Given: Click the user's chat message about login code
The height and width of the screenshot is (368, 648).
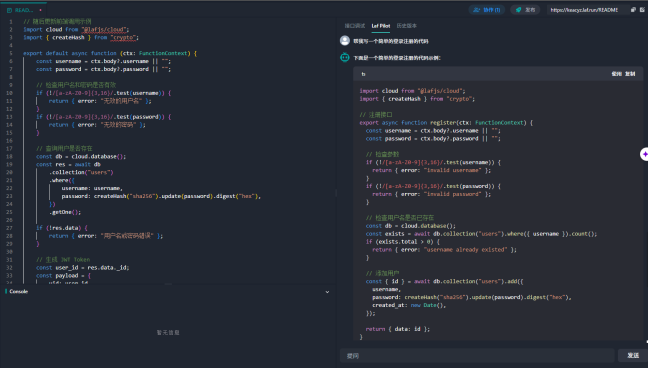Looking at the screenshot, I should [x=391, y=41].
